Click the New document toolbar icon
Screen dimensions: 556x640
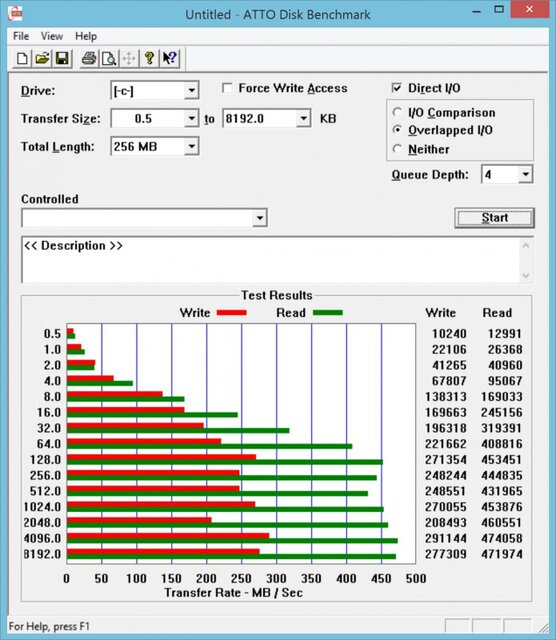pos(22,58)
